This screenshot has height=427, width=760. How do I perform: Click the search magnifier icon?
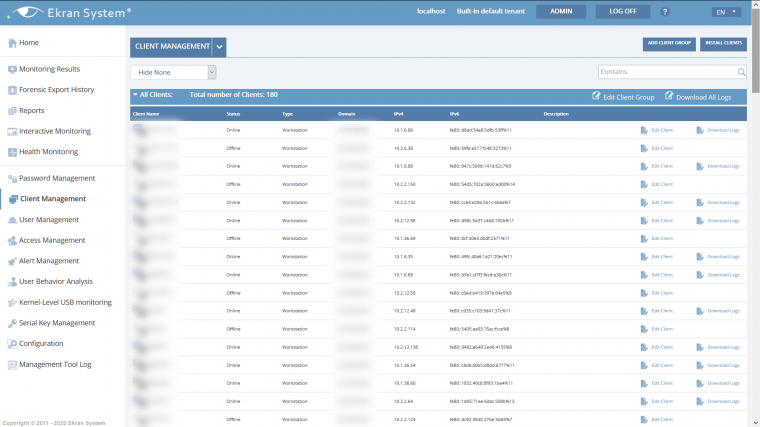click(741, 72)
